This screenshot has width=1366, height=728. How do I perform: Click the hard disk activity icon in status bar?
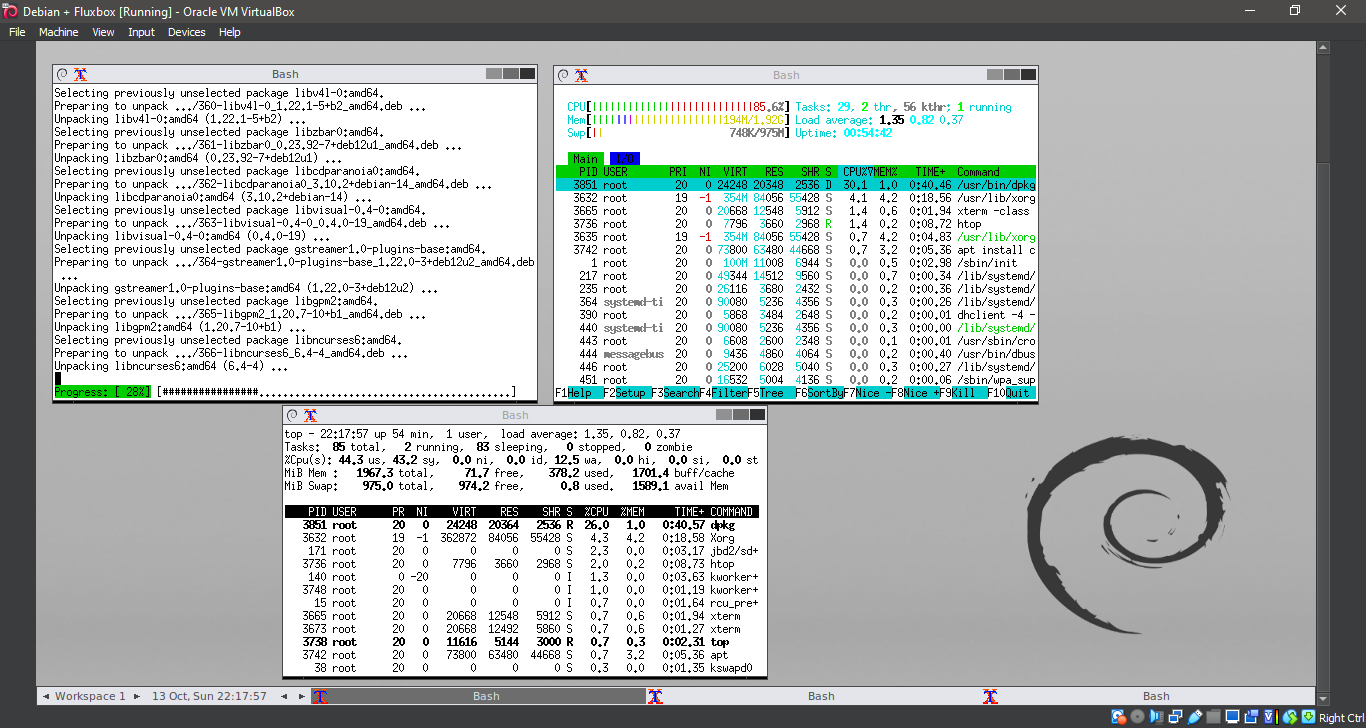[x=1118, y=716]
